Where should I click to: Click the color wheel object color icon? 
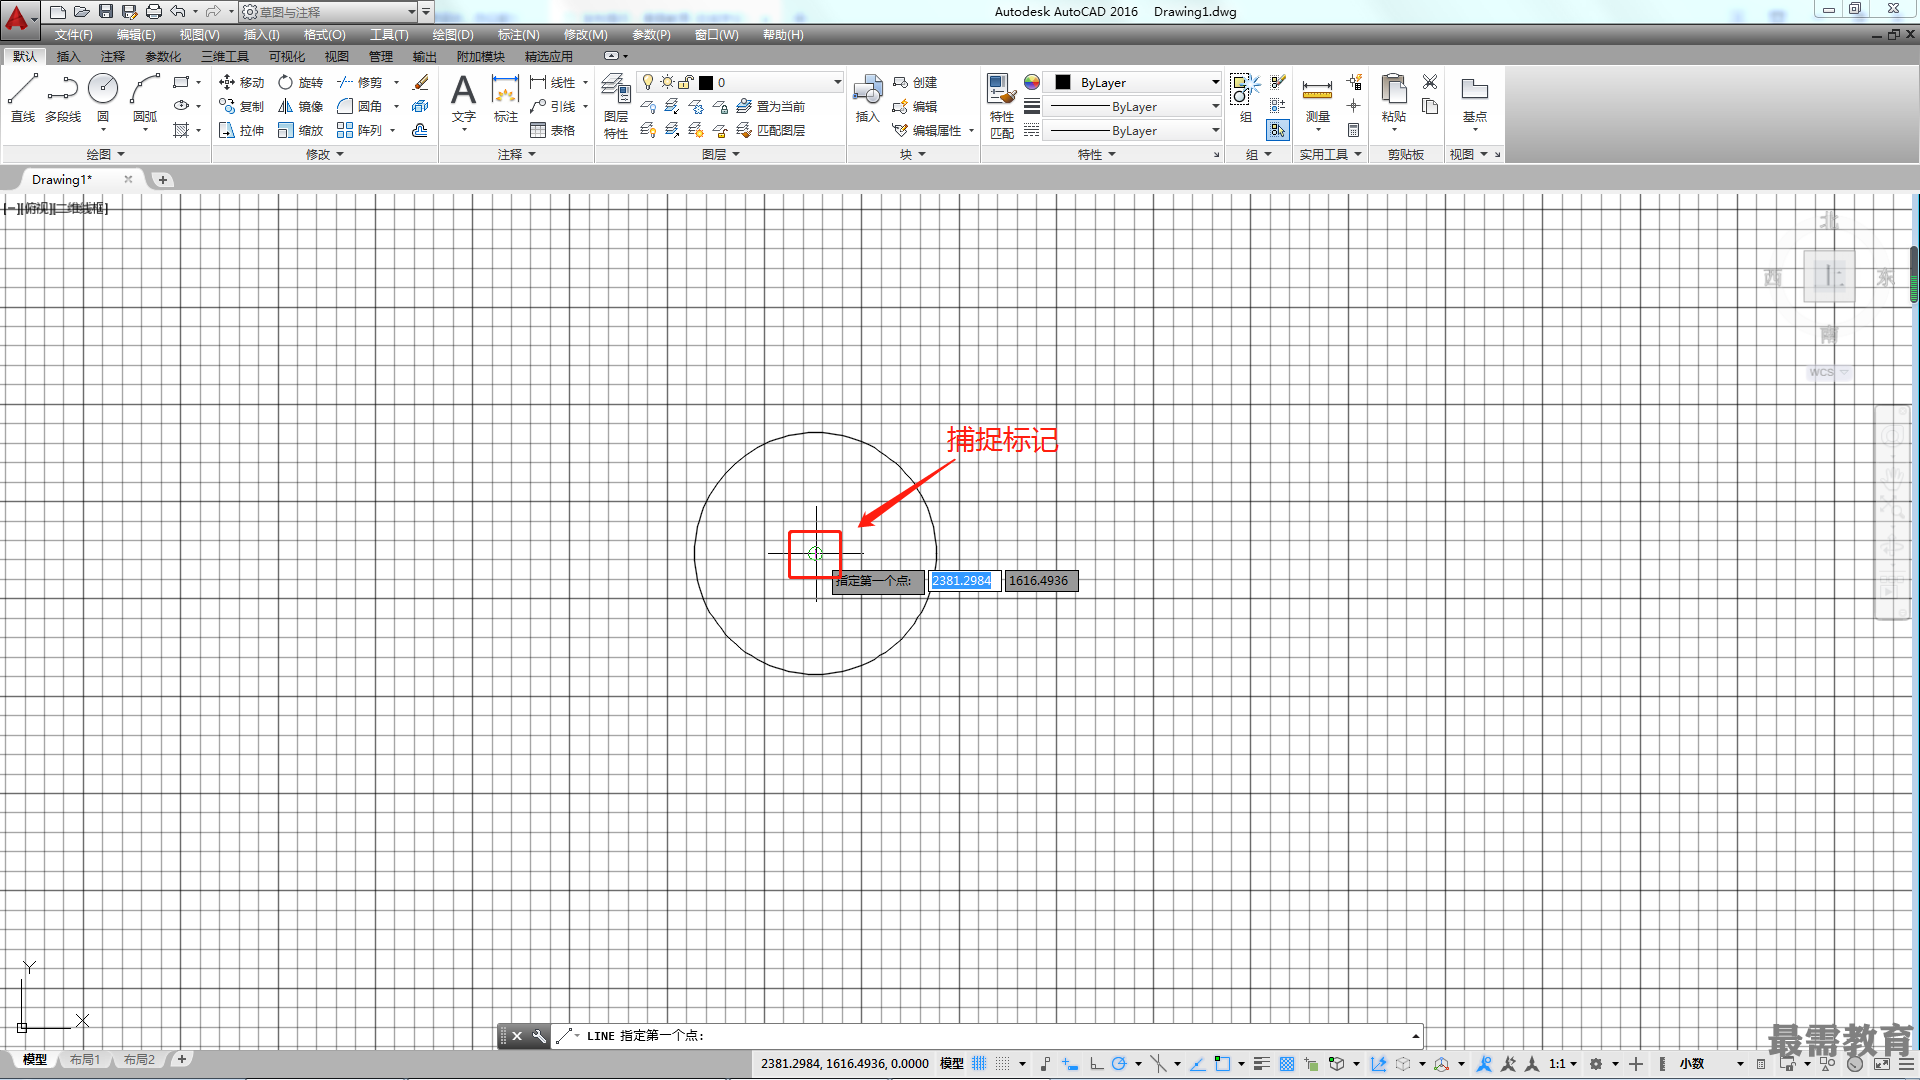(1032, 82)
